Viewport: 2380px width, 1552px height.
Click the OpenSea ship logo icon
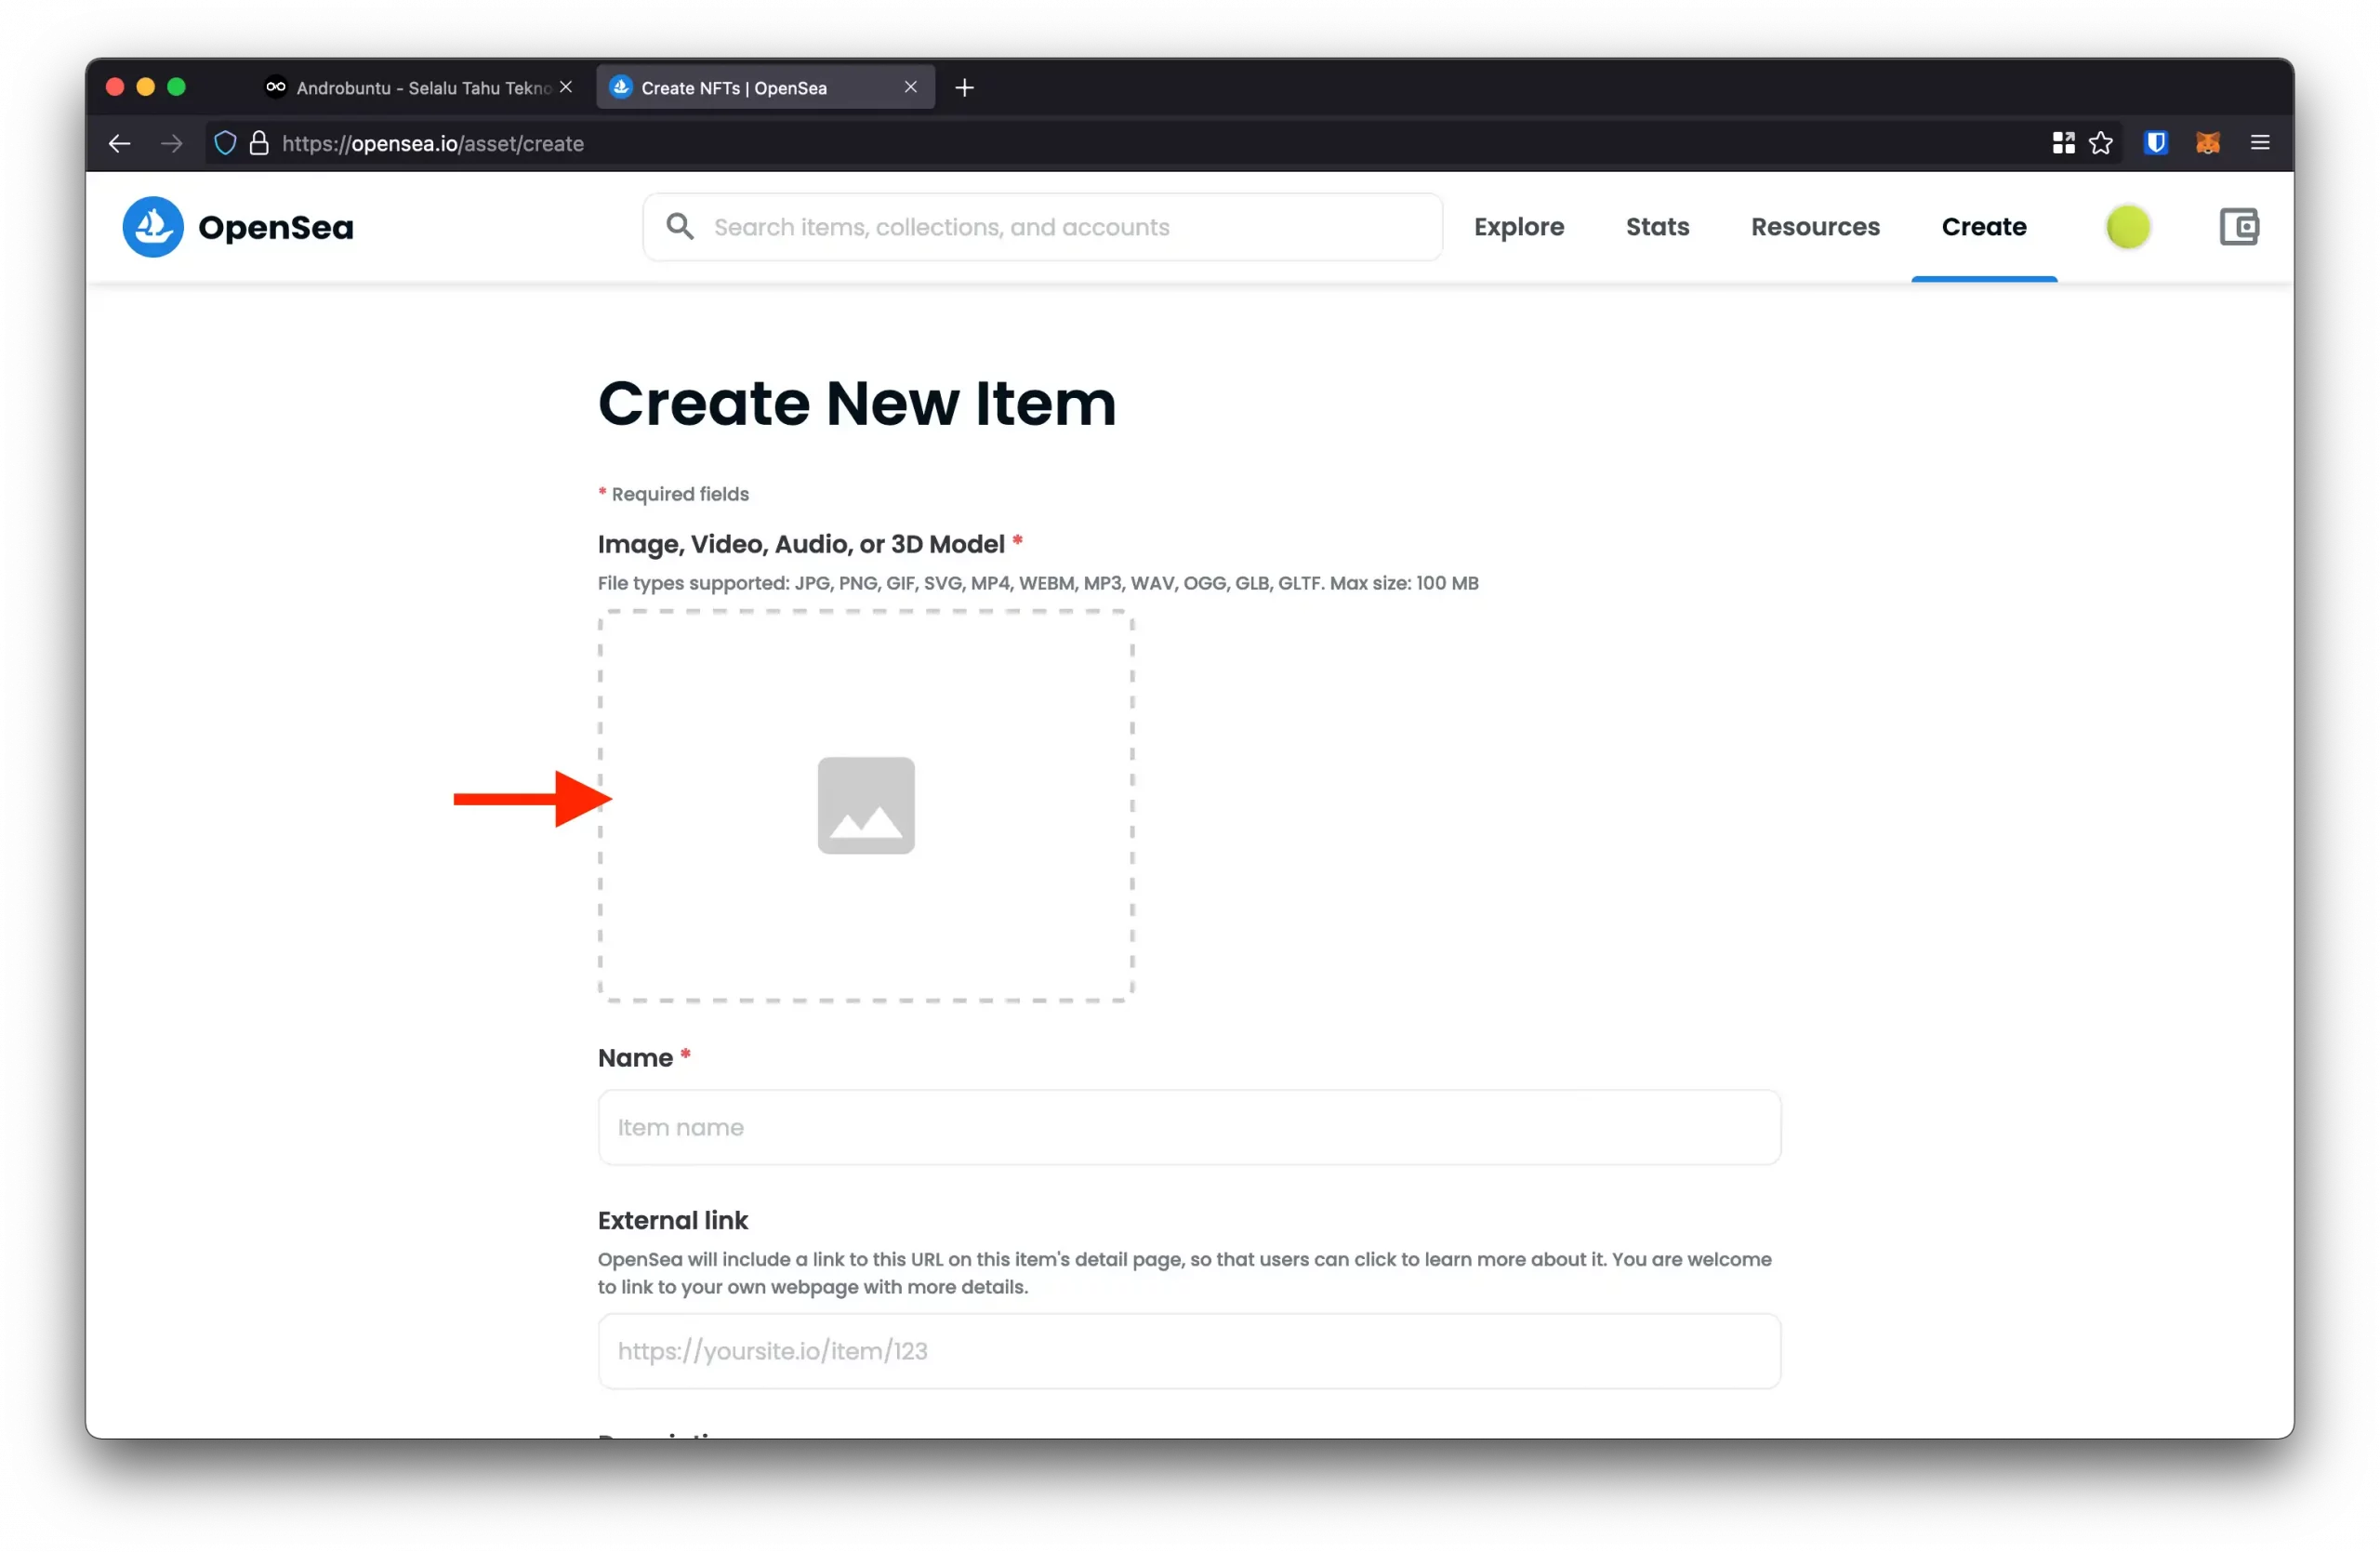click(x=153, y=227)
